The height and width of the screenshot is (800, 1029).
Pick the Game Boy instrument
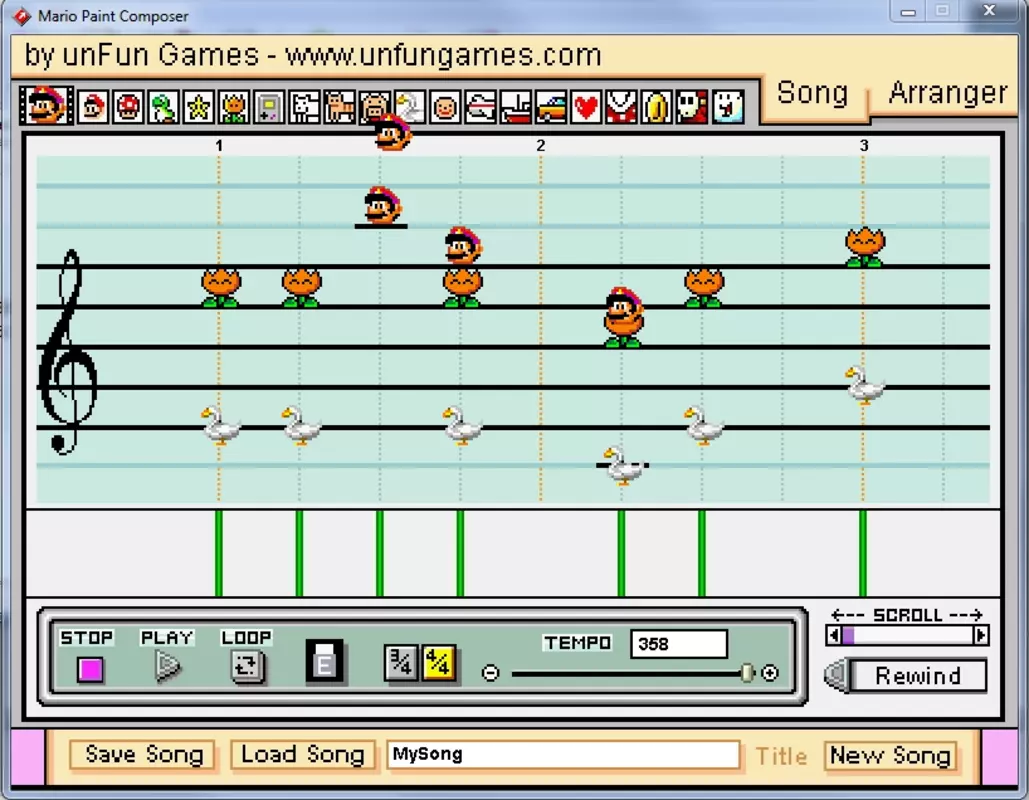click(x=270, y=107)
